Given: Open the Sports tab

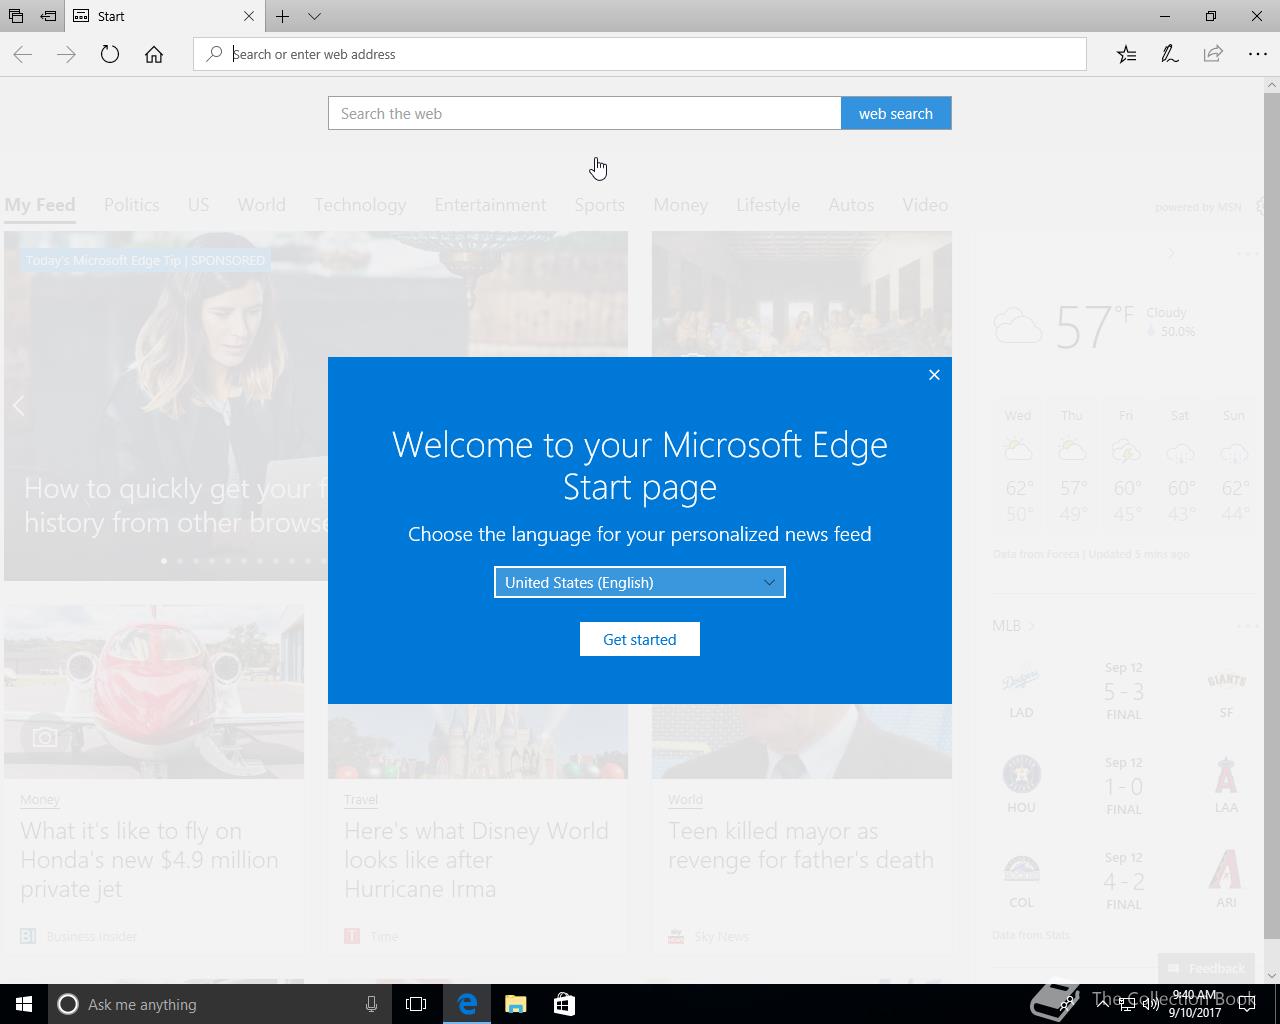Looking at the screenshot, I should point(600,204).
